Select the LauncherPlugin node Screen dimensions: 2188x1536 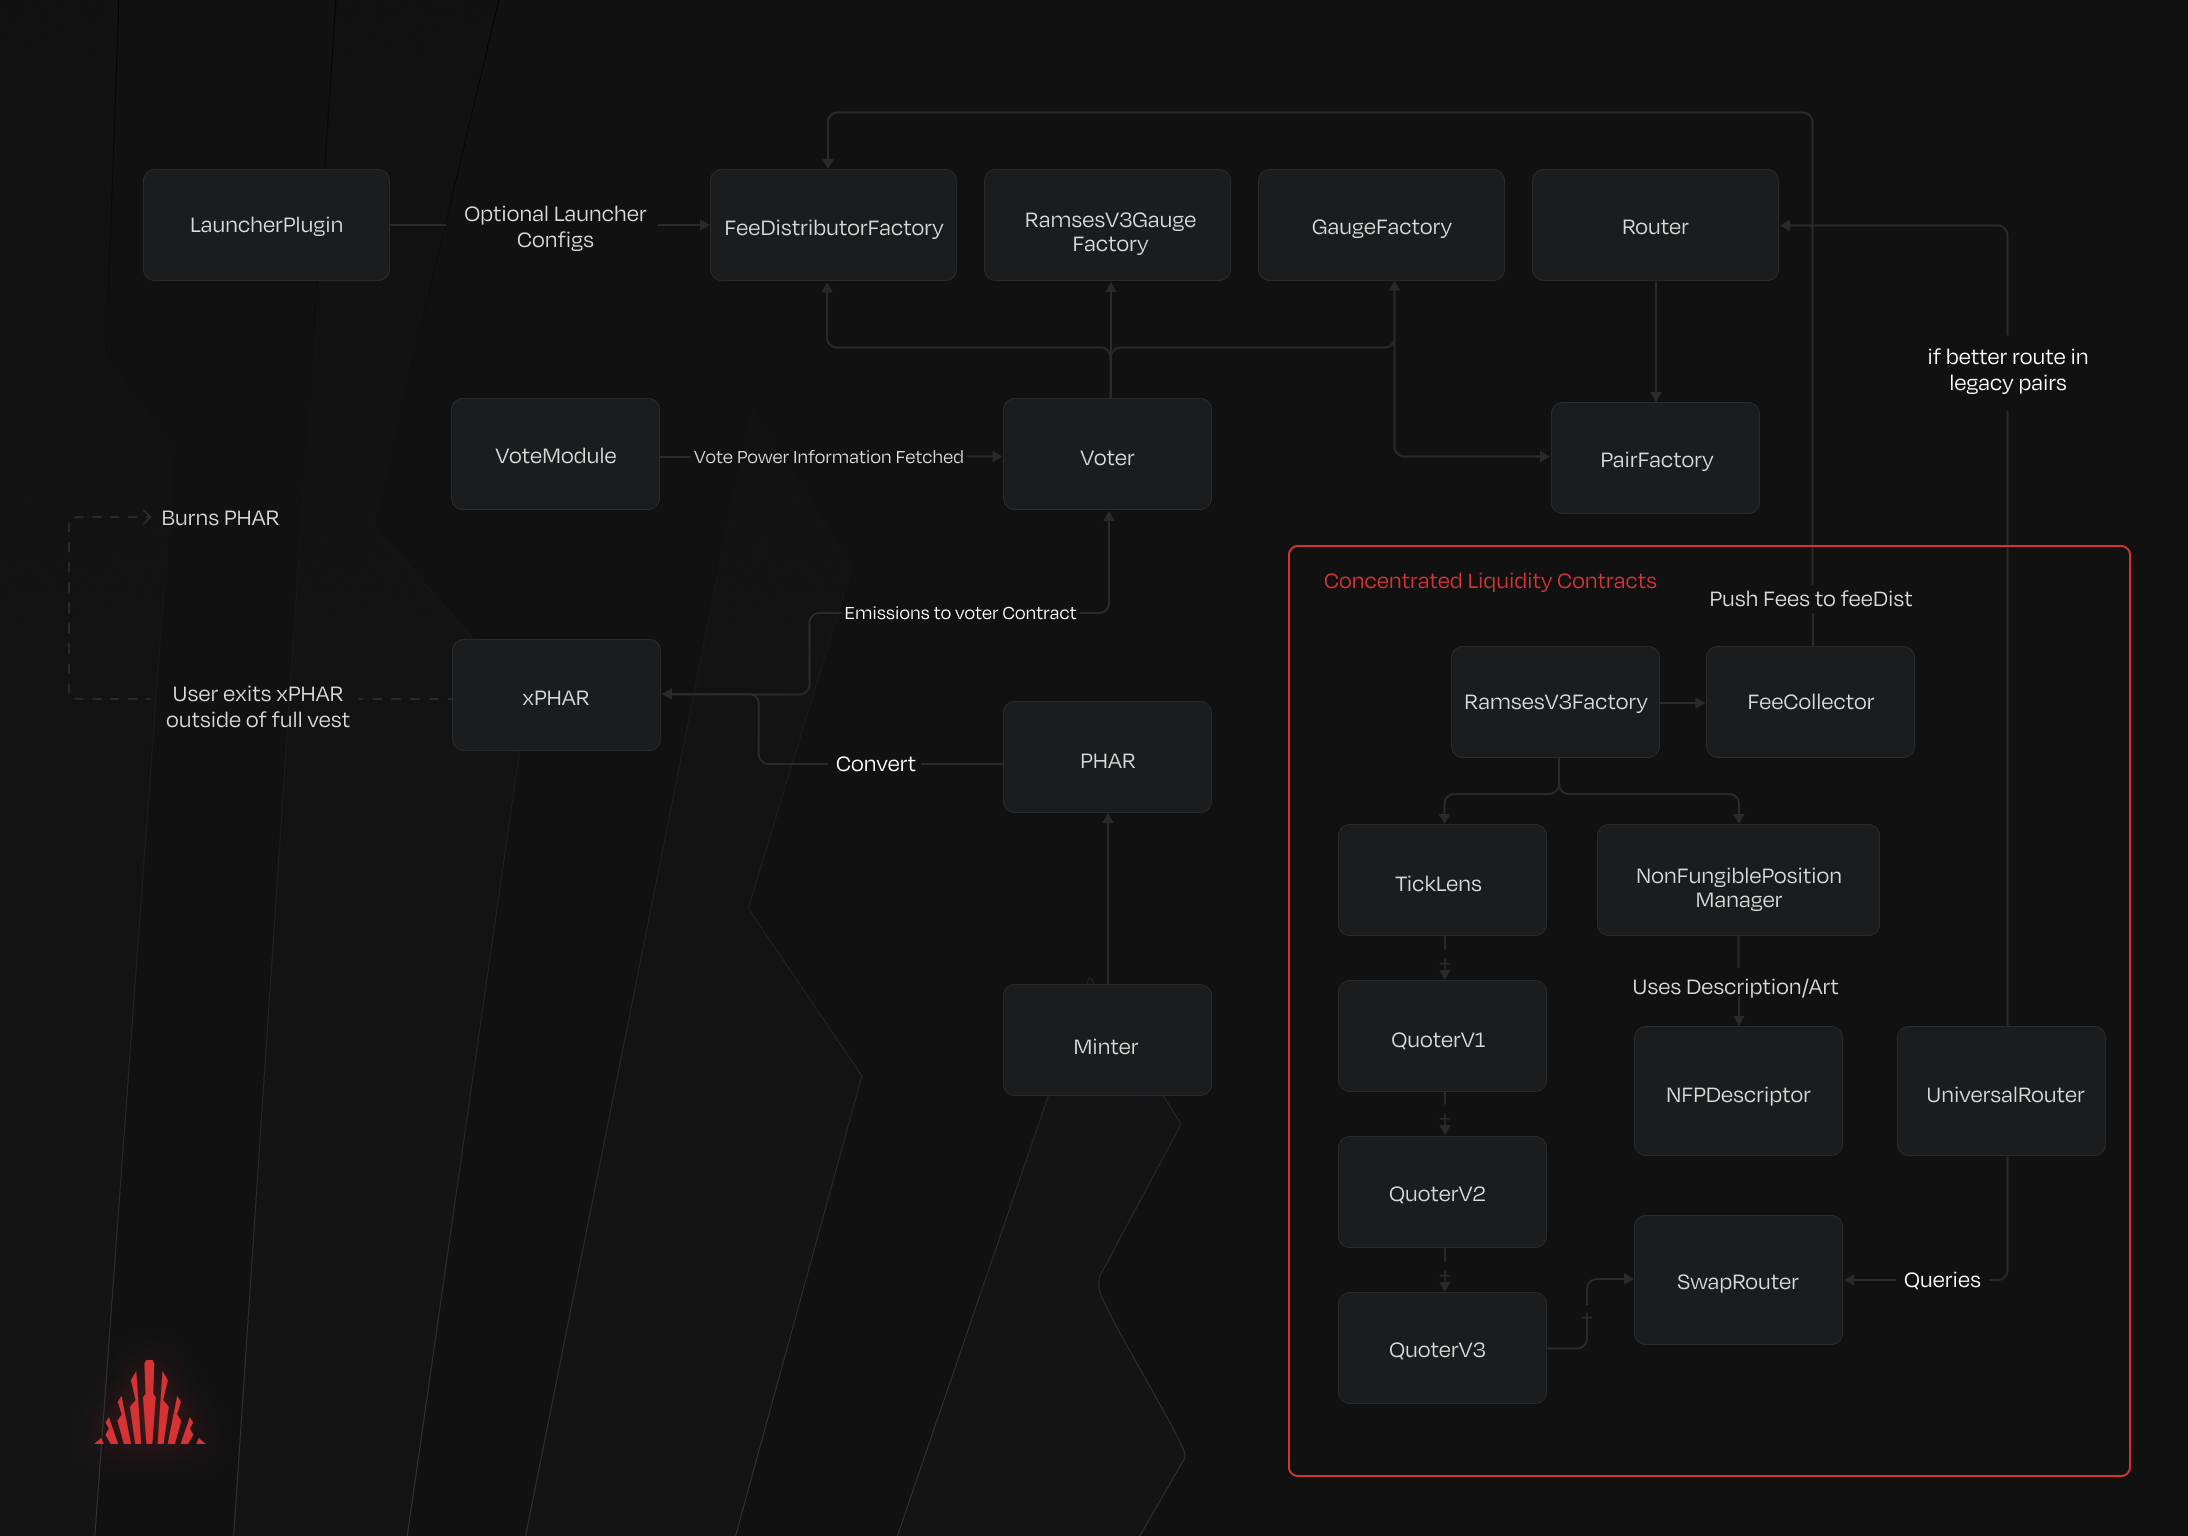click(x=266, y=225)
